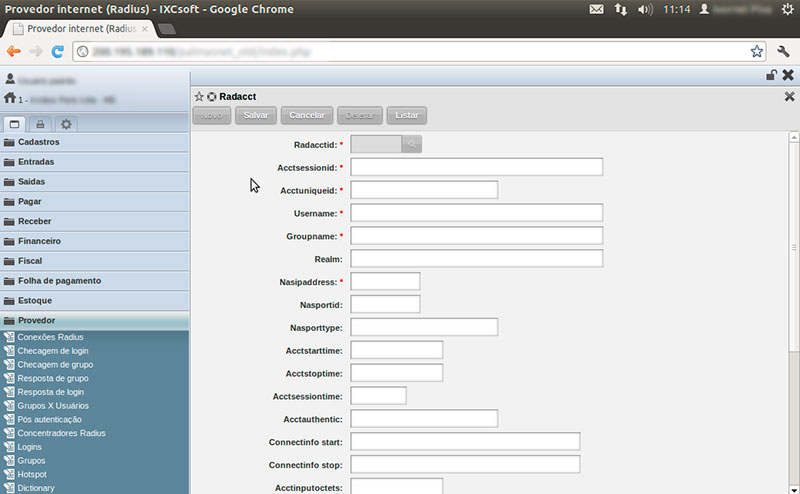The image size is (800, 494).
Task: Click the unlock padlock icon
Action: [x=771, y=75]
